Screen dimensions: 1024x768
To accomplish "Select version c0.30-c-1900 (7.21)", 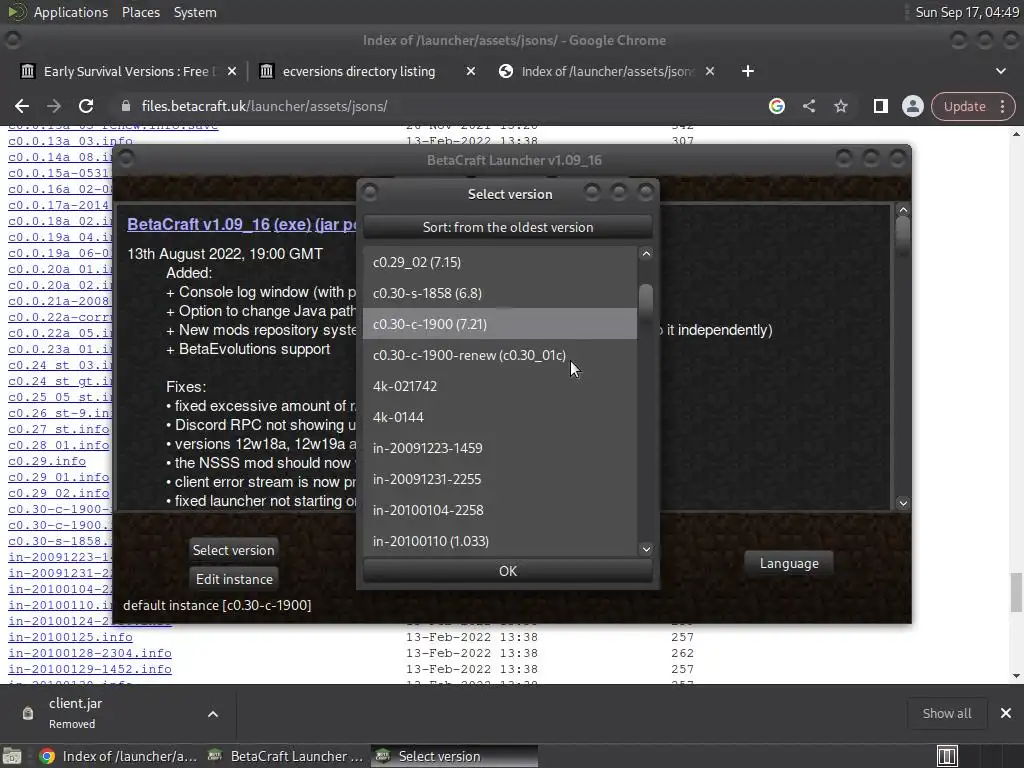I will 500,324.
